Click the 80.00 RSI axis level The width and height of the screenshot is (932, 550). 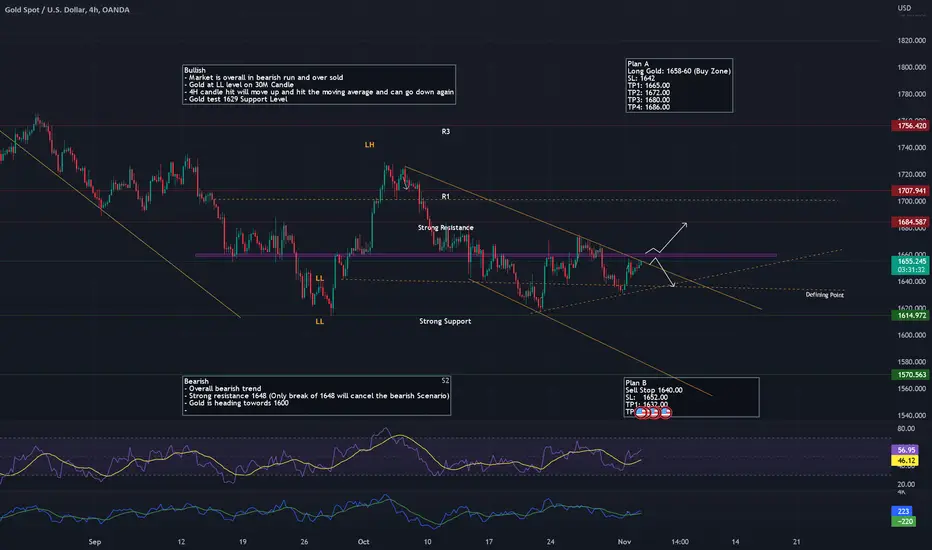[906, 429]
